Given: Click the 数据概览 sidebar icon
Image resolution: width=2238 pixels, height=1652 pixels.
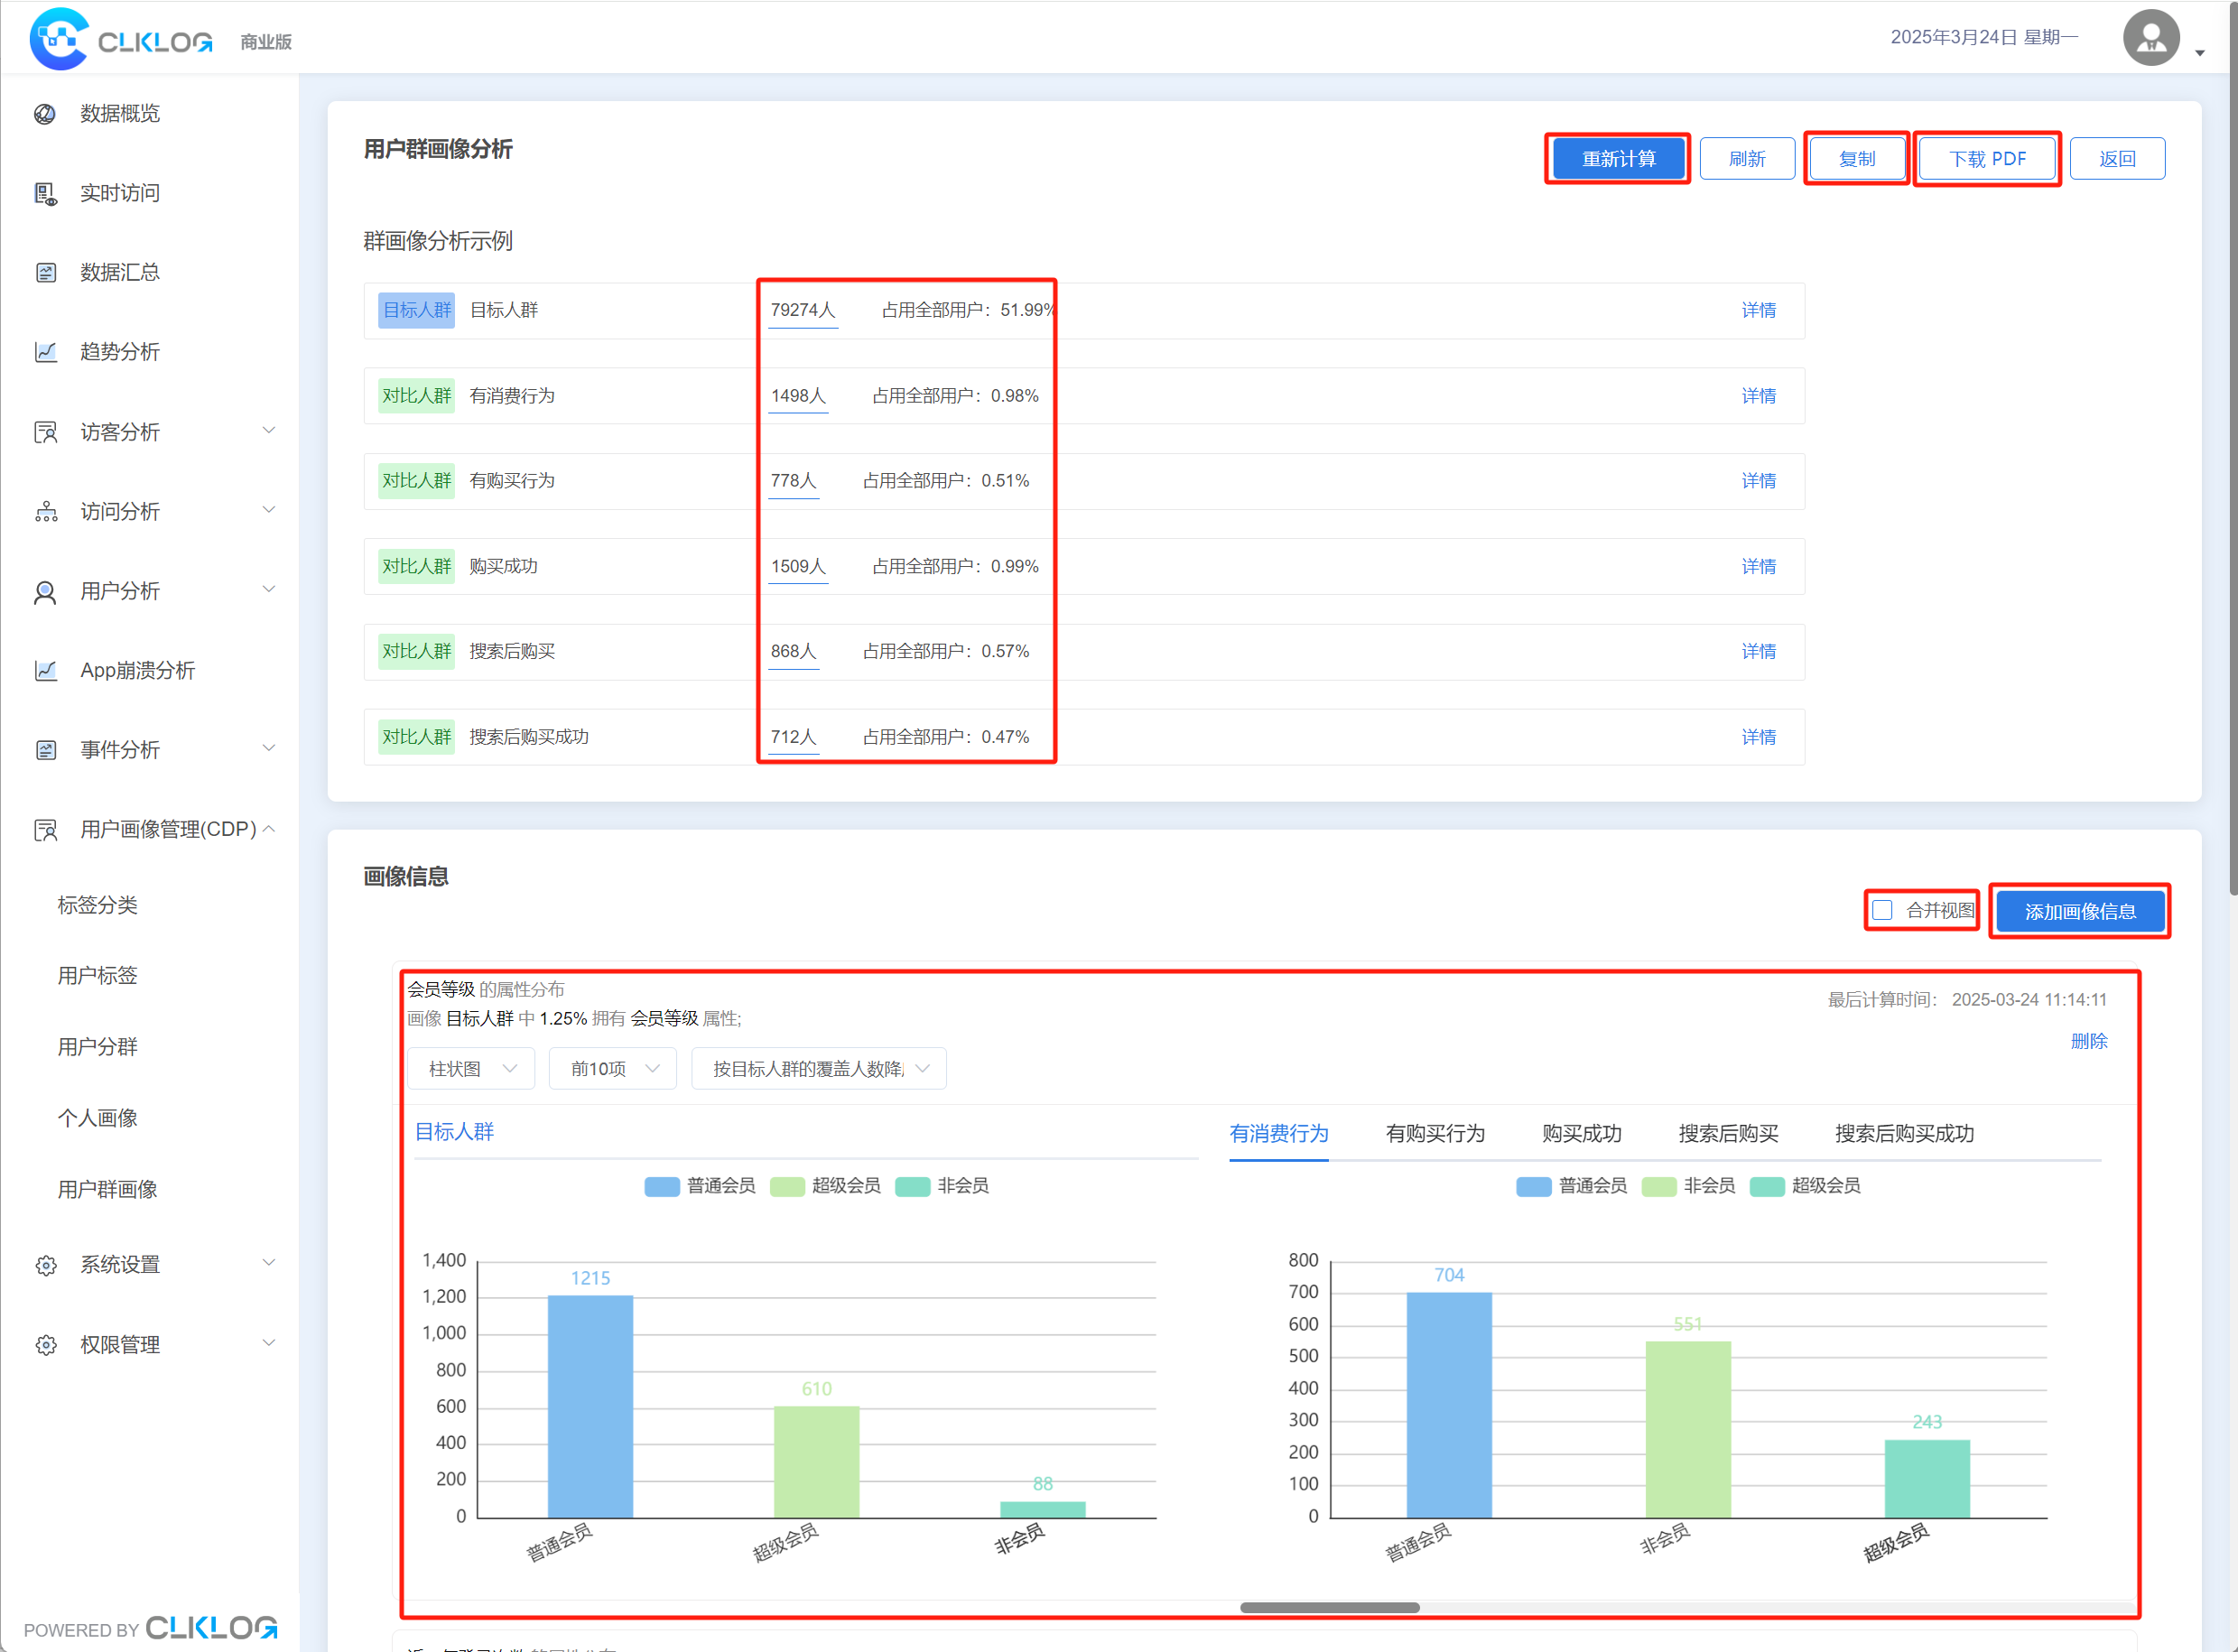Looking at the screenshot, I should [45, 114].
